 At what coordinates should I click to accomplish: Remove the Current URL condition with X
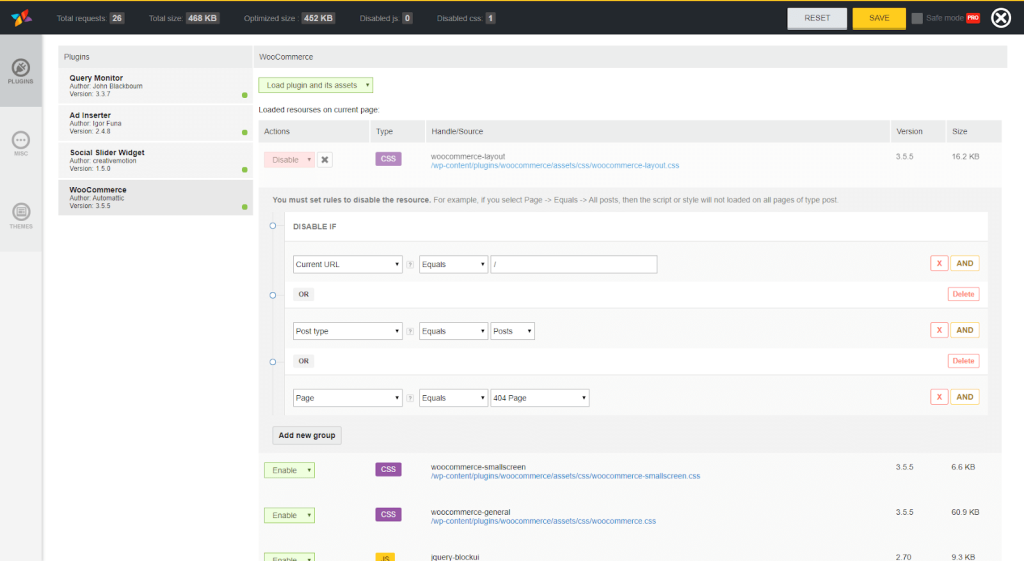(939, 263)
